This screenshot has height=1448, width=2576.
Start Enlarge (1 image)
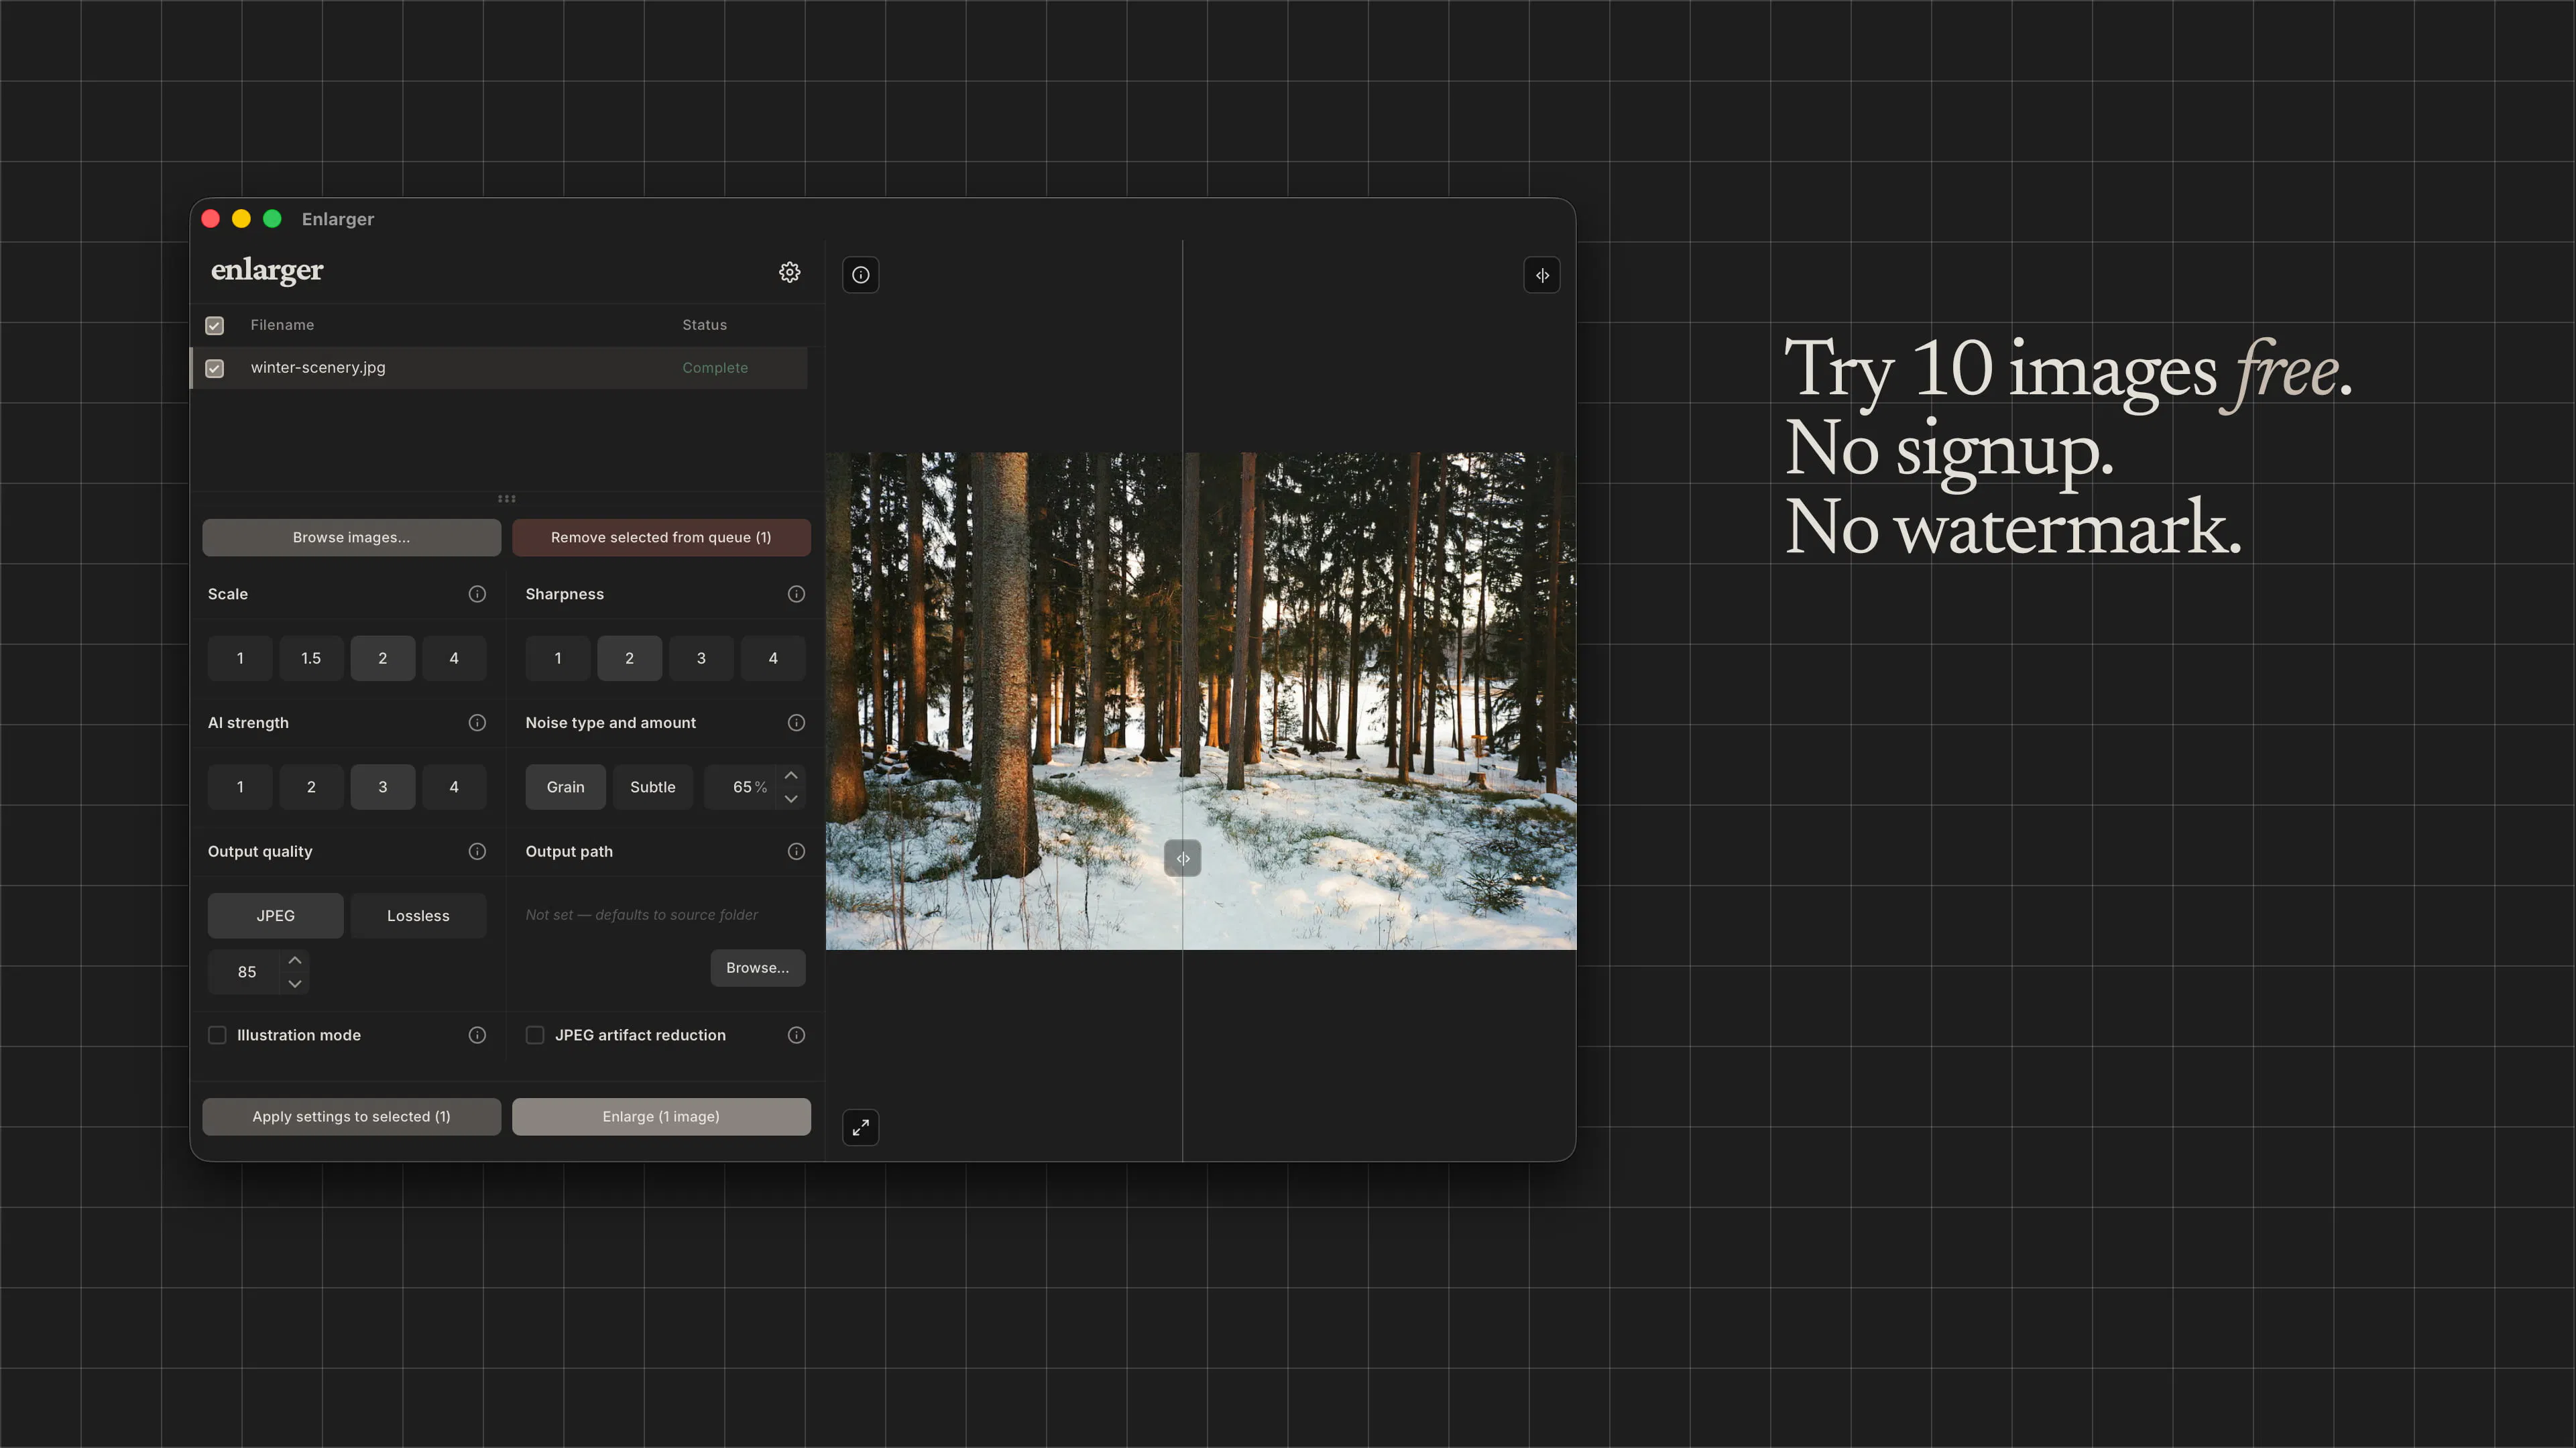[661, 1117]
